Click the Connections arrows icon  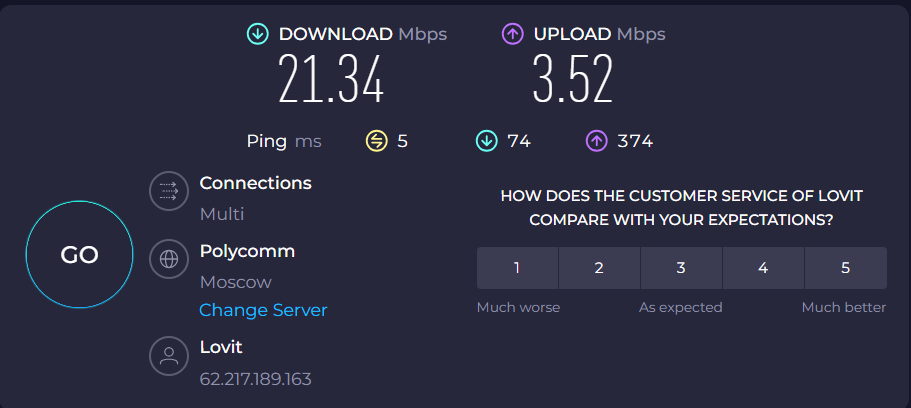tap(169, 191)
